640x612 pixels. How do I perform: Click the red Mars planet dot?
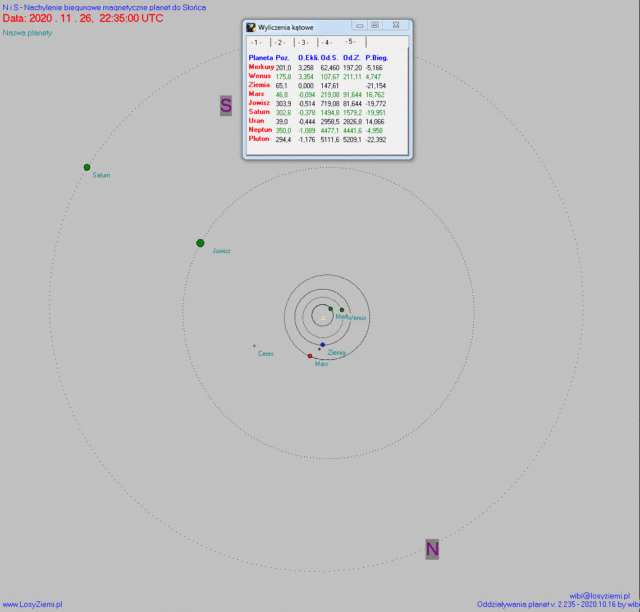pyautogui.click(x=310, y=356)
